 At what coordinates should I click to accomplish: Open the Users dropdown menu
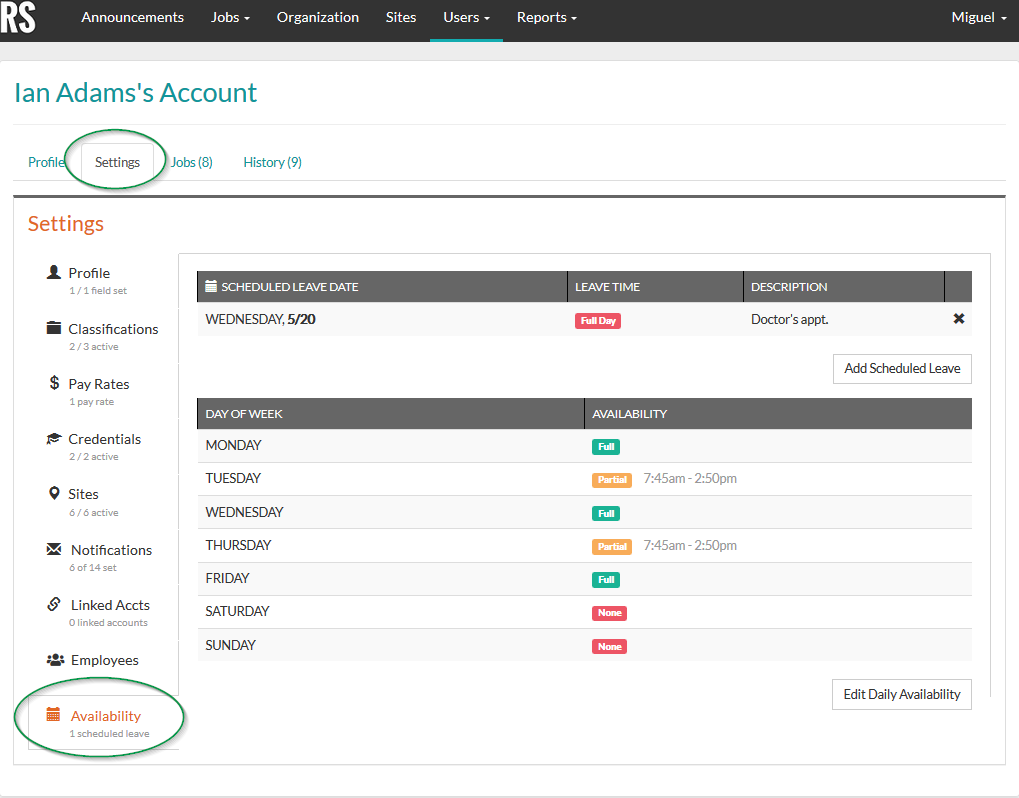pos(466,18)
